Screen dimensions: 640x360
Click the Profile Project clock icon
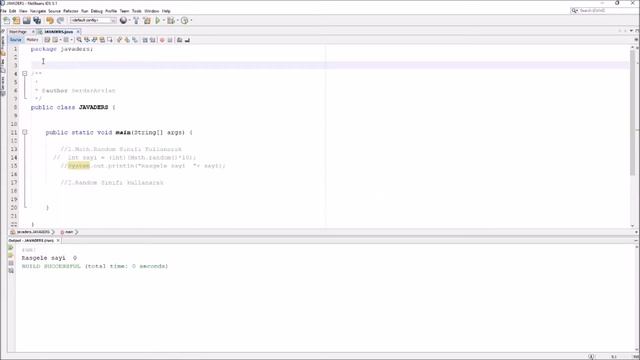point(184,20)
